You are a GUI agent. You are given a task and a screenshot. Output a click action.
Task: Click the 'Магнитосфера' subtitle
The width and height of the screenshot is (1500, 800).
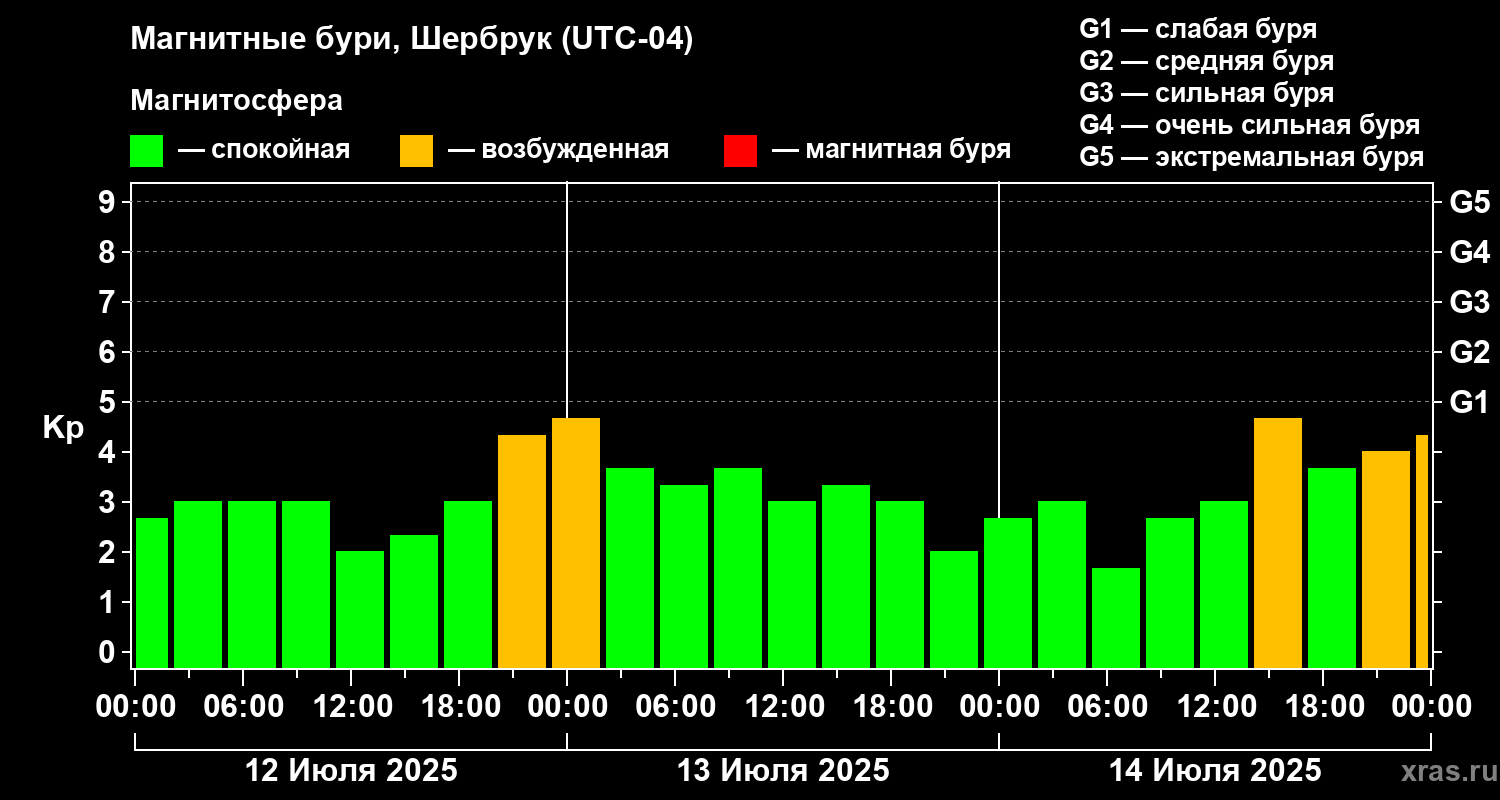tap(236, 101)
